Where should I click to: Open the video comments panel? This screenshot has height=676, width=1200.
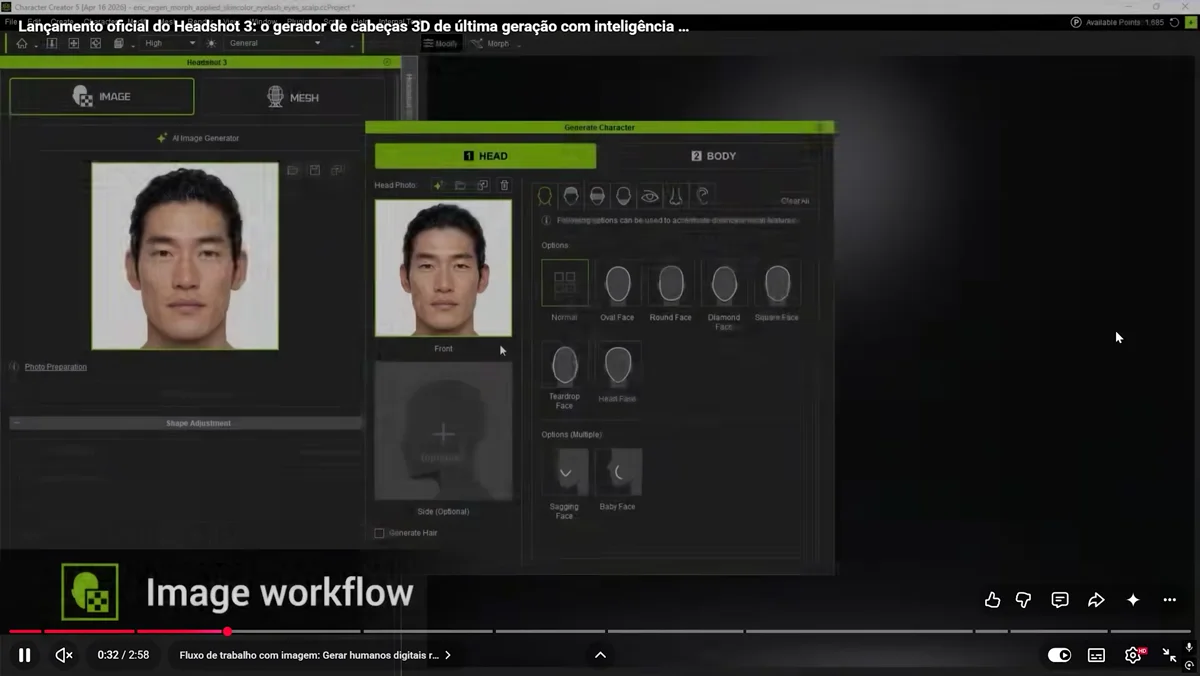tap(1060, 600)
